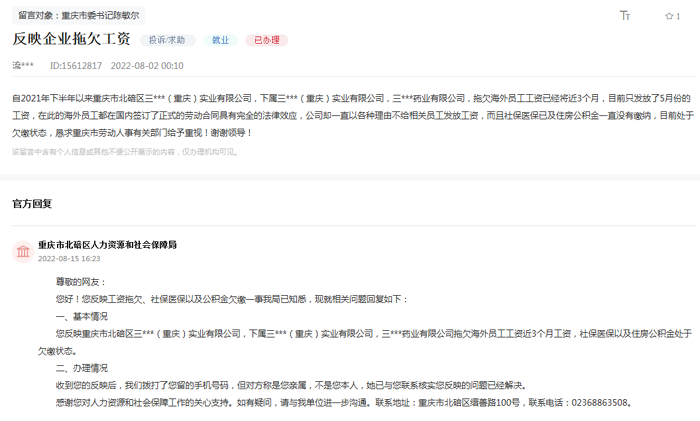Image resolution: width=700 pixels, height=421 pixels.
Task: Select the '投诉/求助' category tag
Action: click(167, 40)
